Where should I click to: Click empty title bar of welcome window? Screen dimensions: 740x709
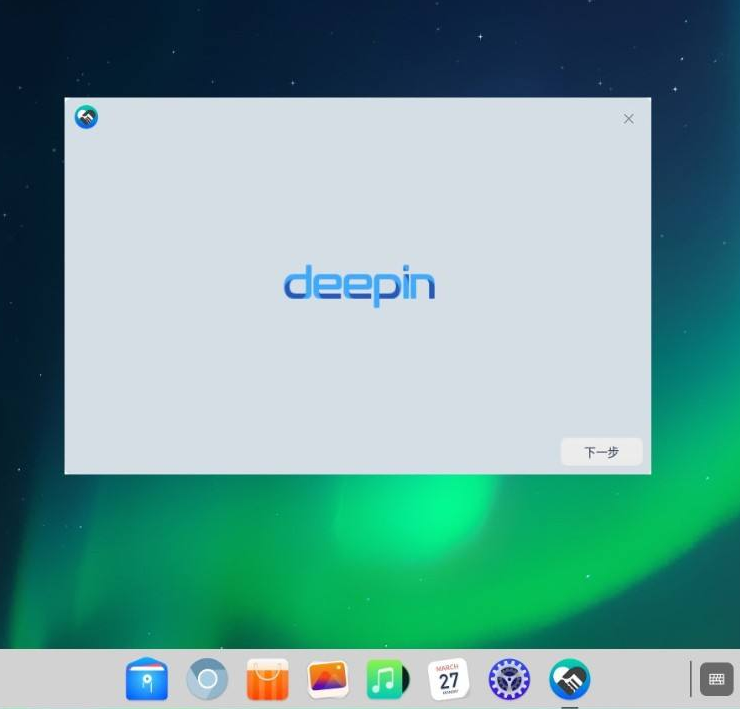pyautogui.click(x=350, y=118)
